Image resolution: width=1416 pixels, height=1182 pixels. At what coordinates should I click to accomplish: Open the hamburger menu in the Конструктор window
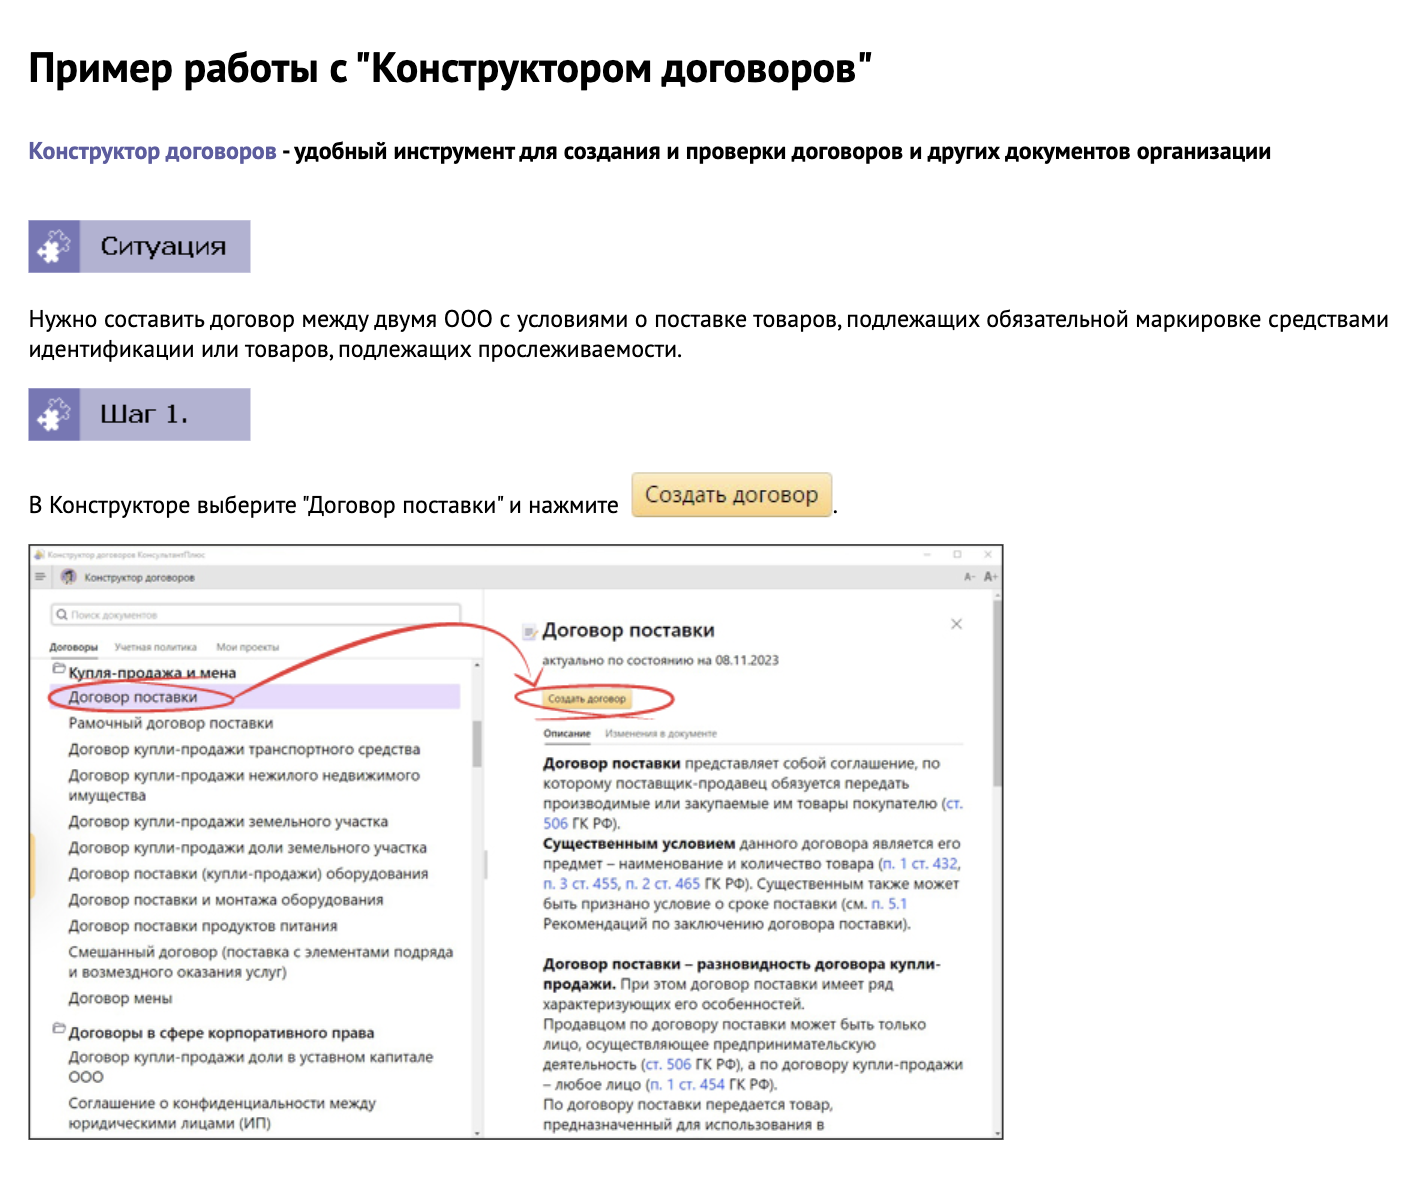coord(40,577)
